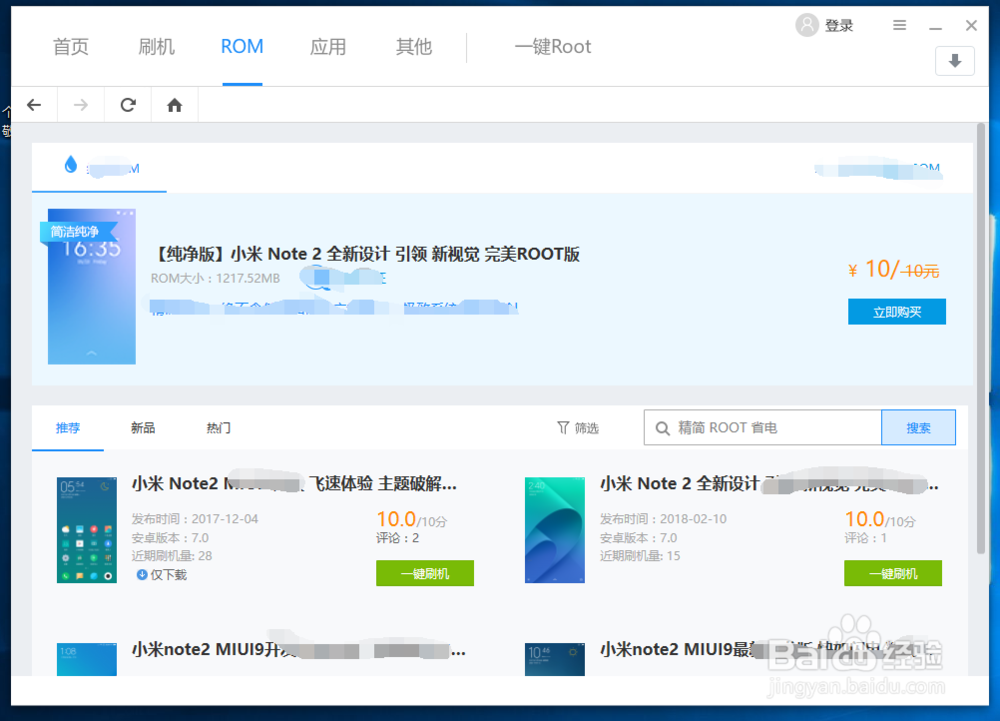1000x721 pixels.
Task: Click the 仅下载 download-only icon
Action: [142, 575]
